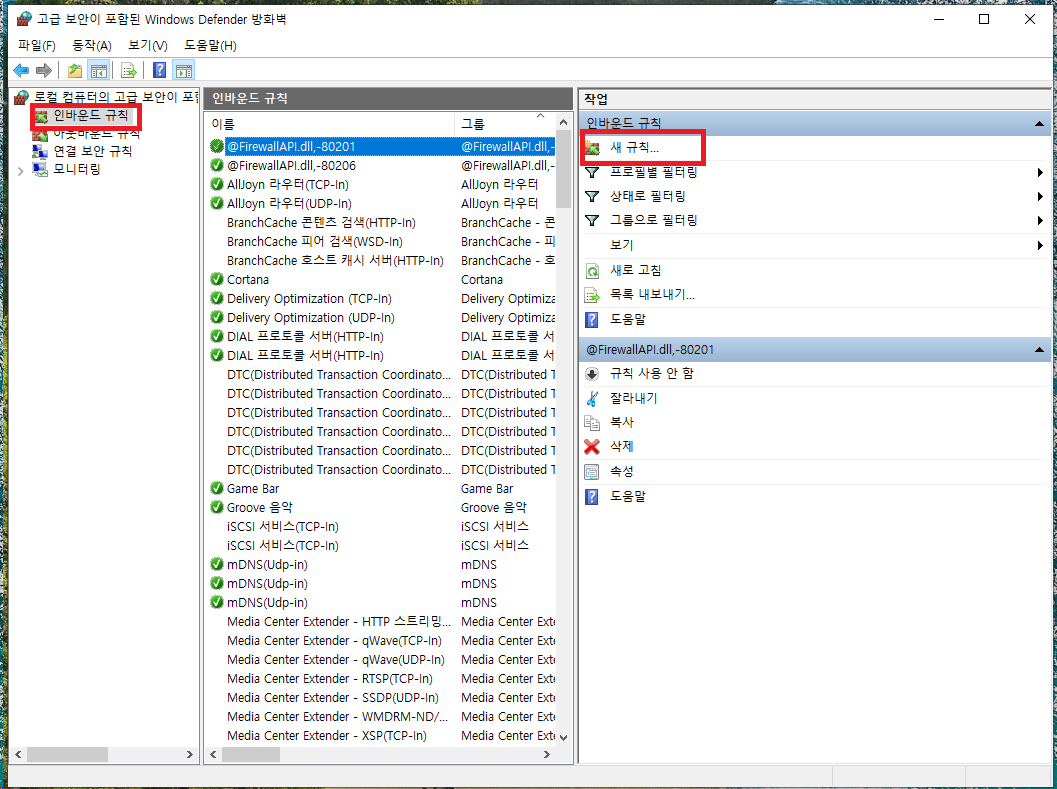Screen dimensions: 1057x789
Task: Click the Up one level folder icon
Action: 75,70
